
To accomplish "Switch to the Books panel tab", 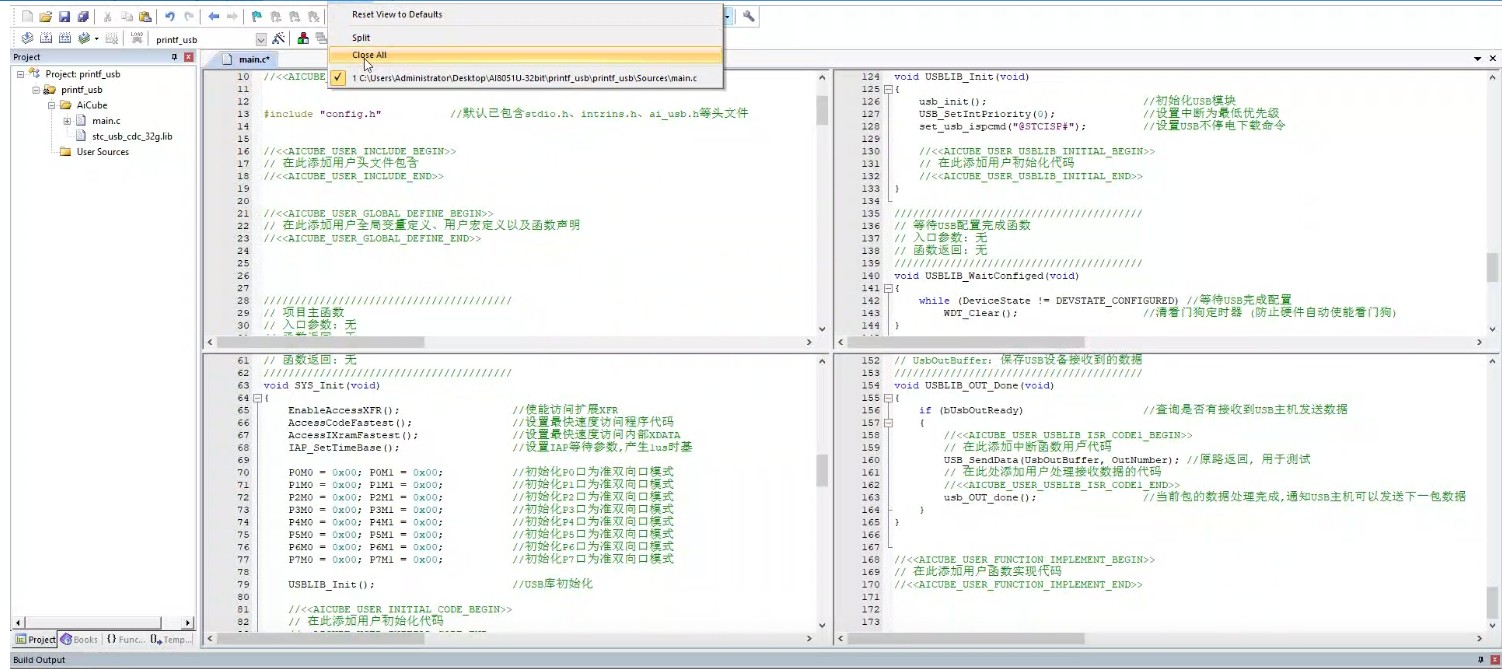I will pyautogui.click(x=80, y=639).
